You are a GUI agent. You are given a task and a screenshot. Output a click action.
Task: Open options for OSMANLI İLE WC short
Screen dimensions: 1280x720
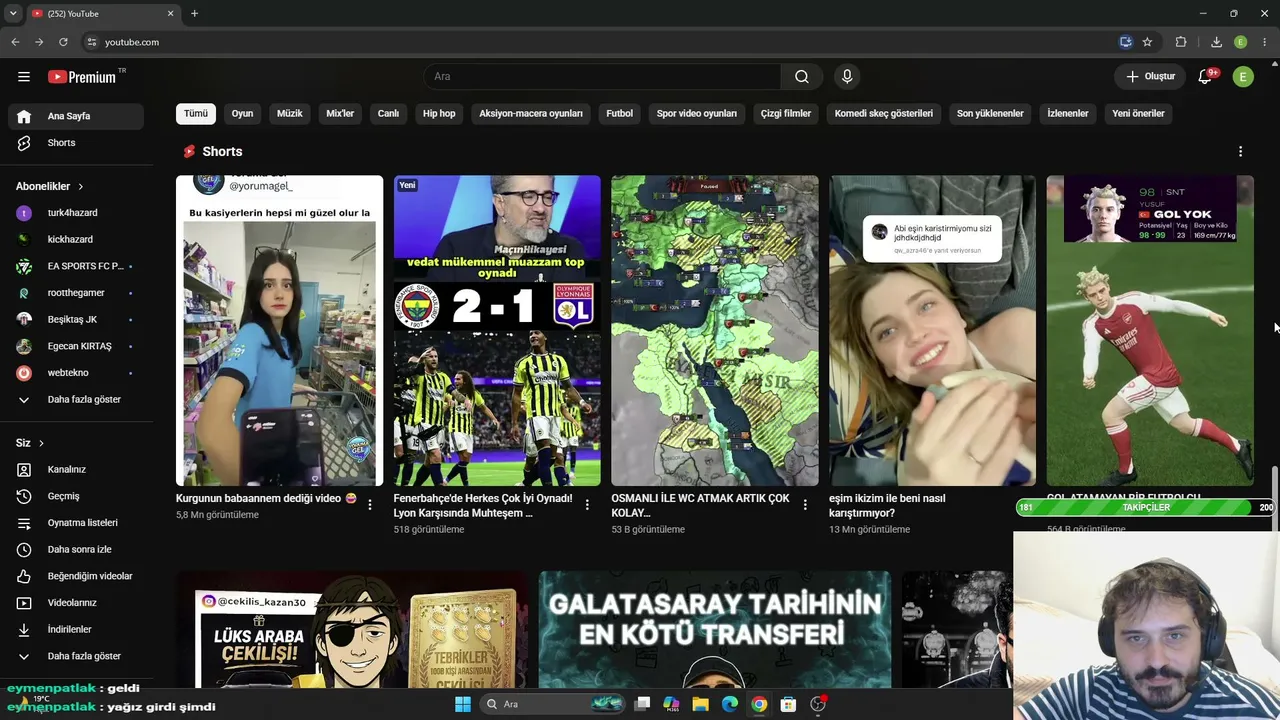click(805, 505)
